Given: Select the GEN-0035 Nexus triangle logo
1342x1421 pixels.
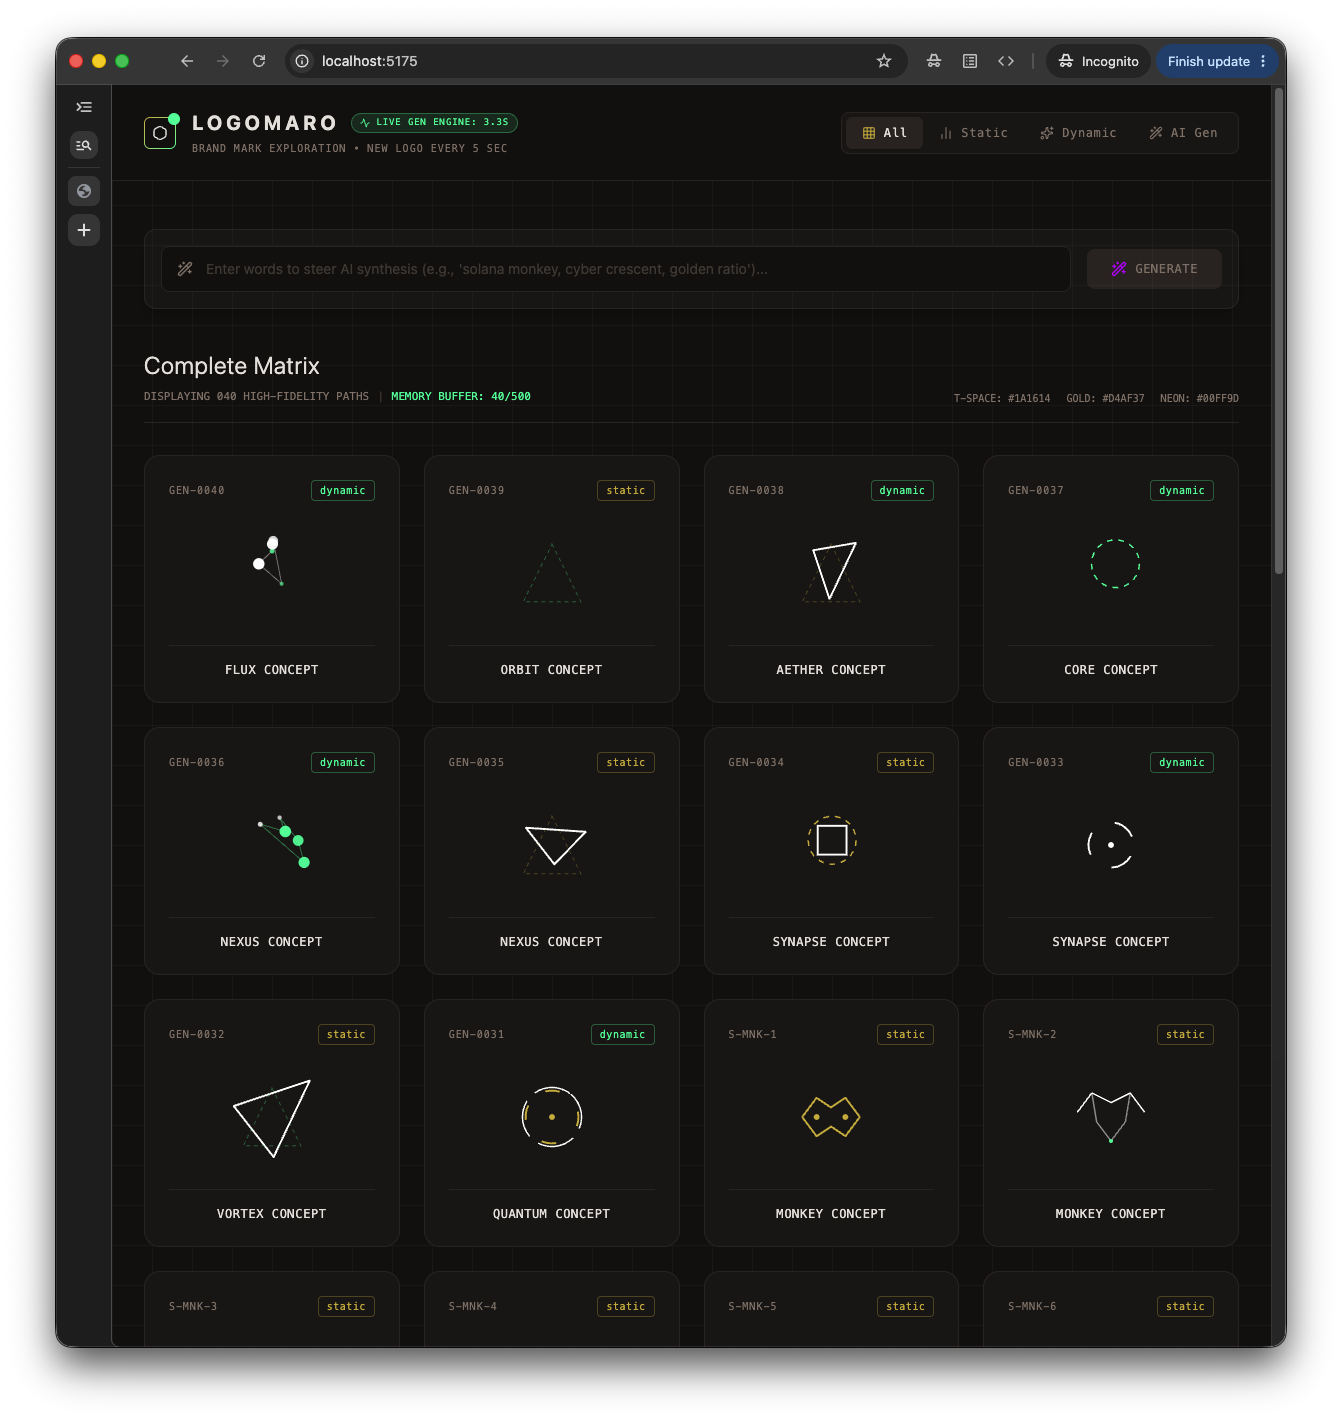Looking at the screenshot, I should pyautogui.click(x=554, y=845).
